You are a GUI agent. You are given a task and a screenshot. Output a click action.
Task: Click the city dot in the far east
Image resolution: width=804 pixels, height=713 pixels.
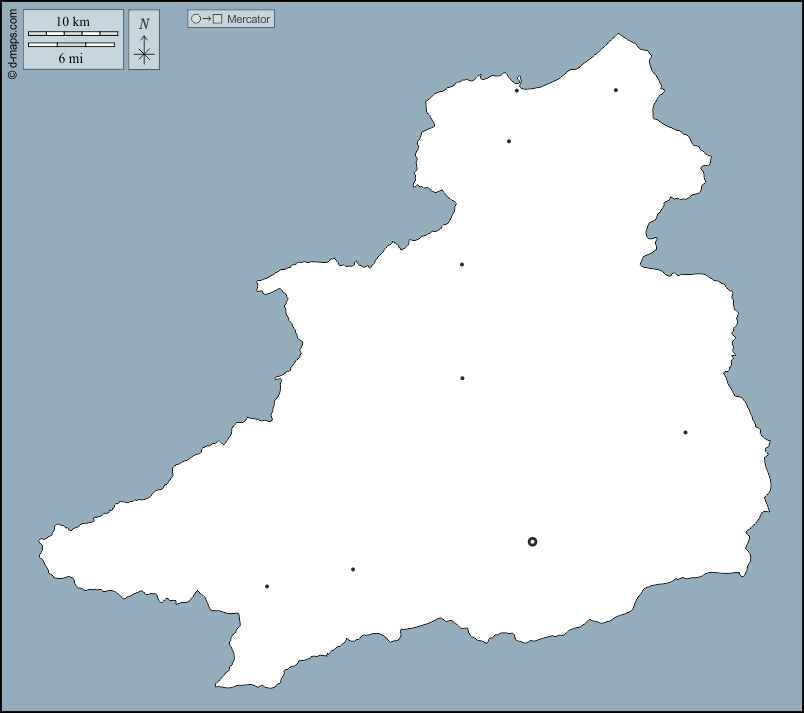[x=685, y=431]
